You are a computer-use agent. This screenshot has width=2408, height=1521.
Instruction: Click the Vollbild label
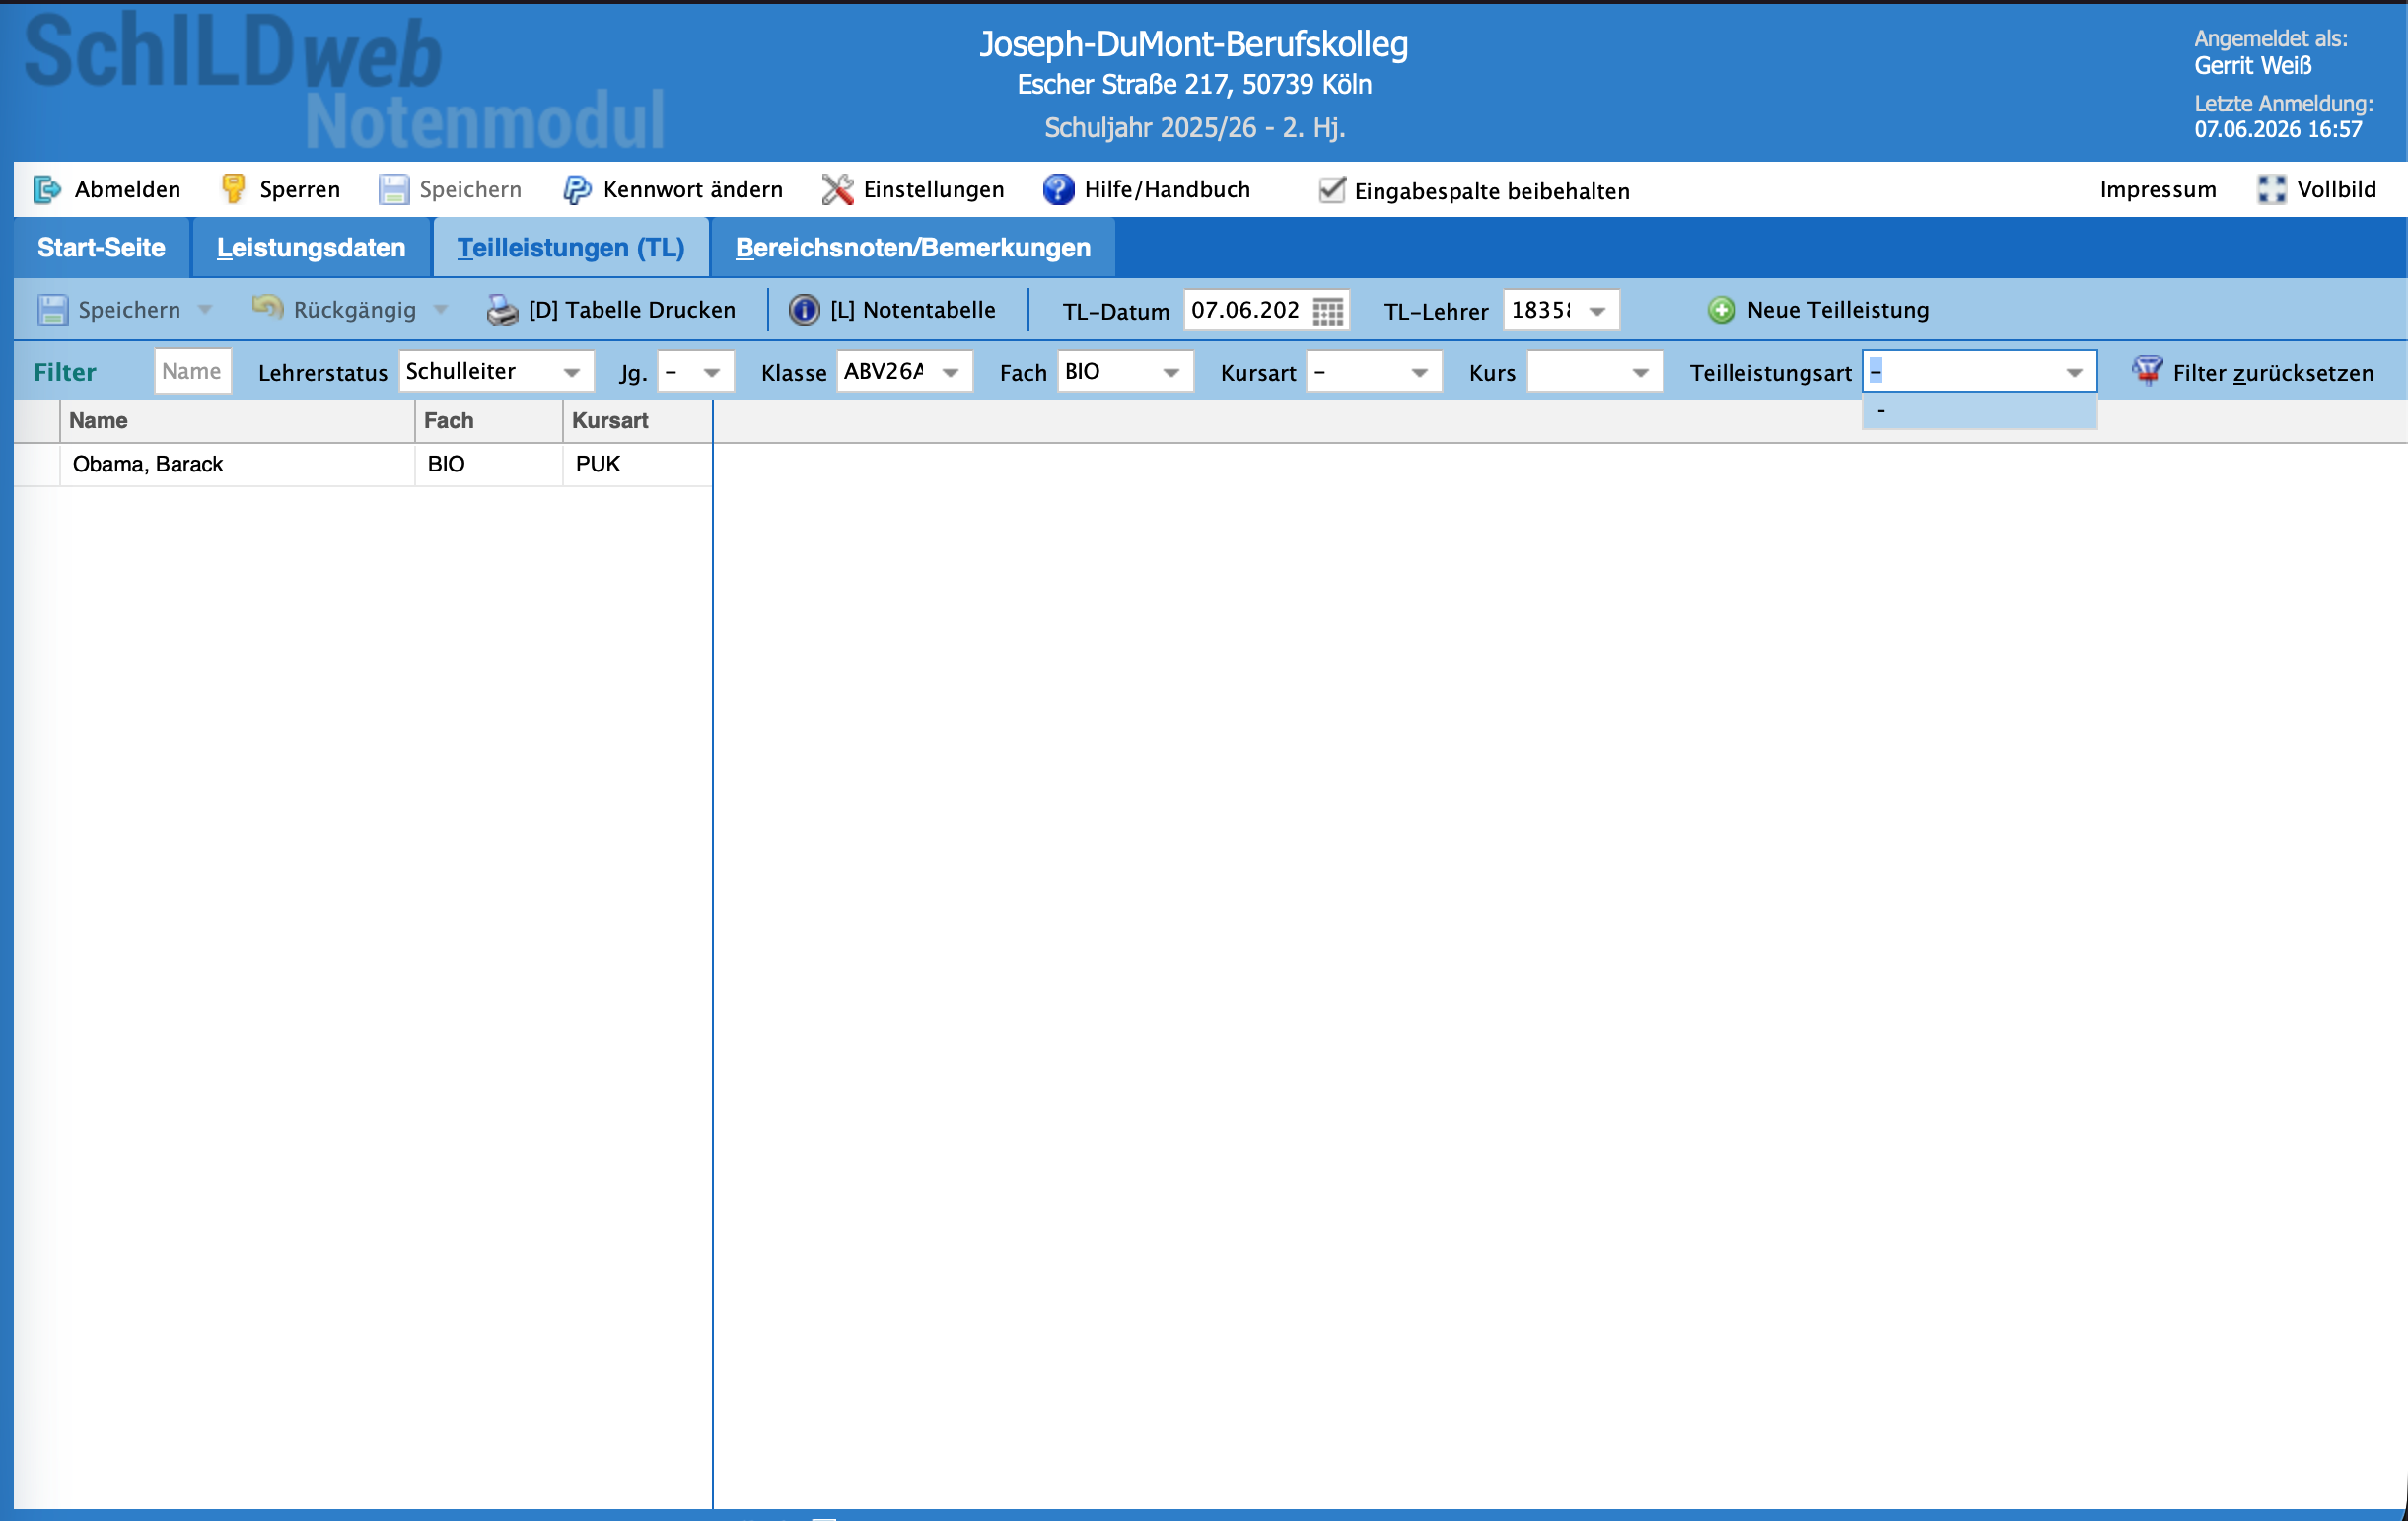tap(2336, 189)
